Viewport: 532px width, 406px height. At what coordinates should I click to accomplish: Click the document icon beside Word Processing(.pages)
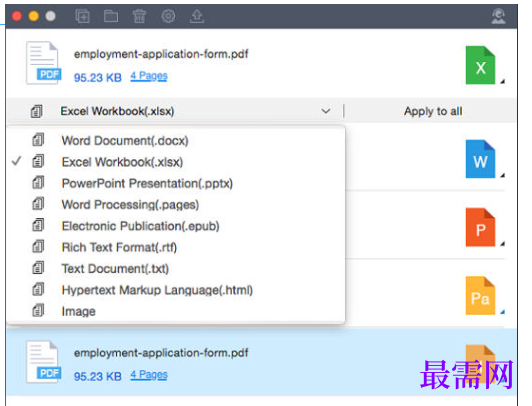(x=38, y=204)
